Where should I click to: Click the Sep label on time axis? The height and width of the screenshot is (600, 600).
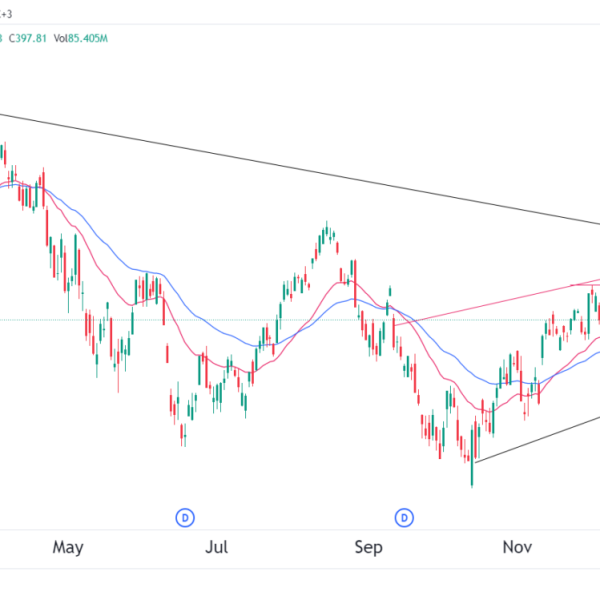pos(369,547)
